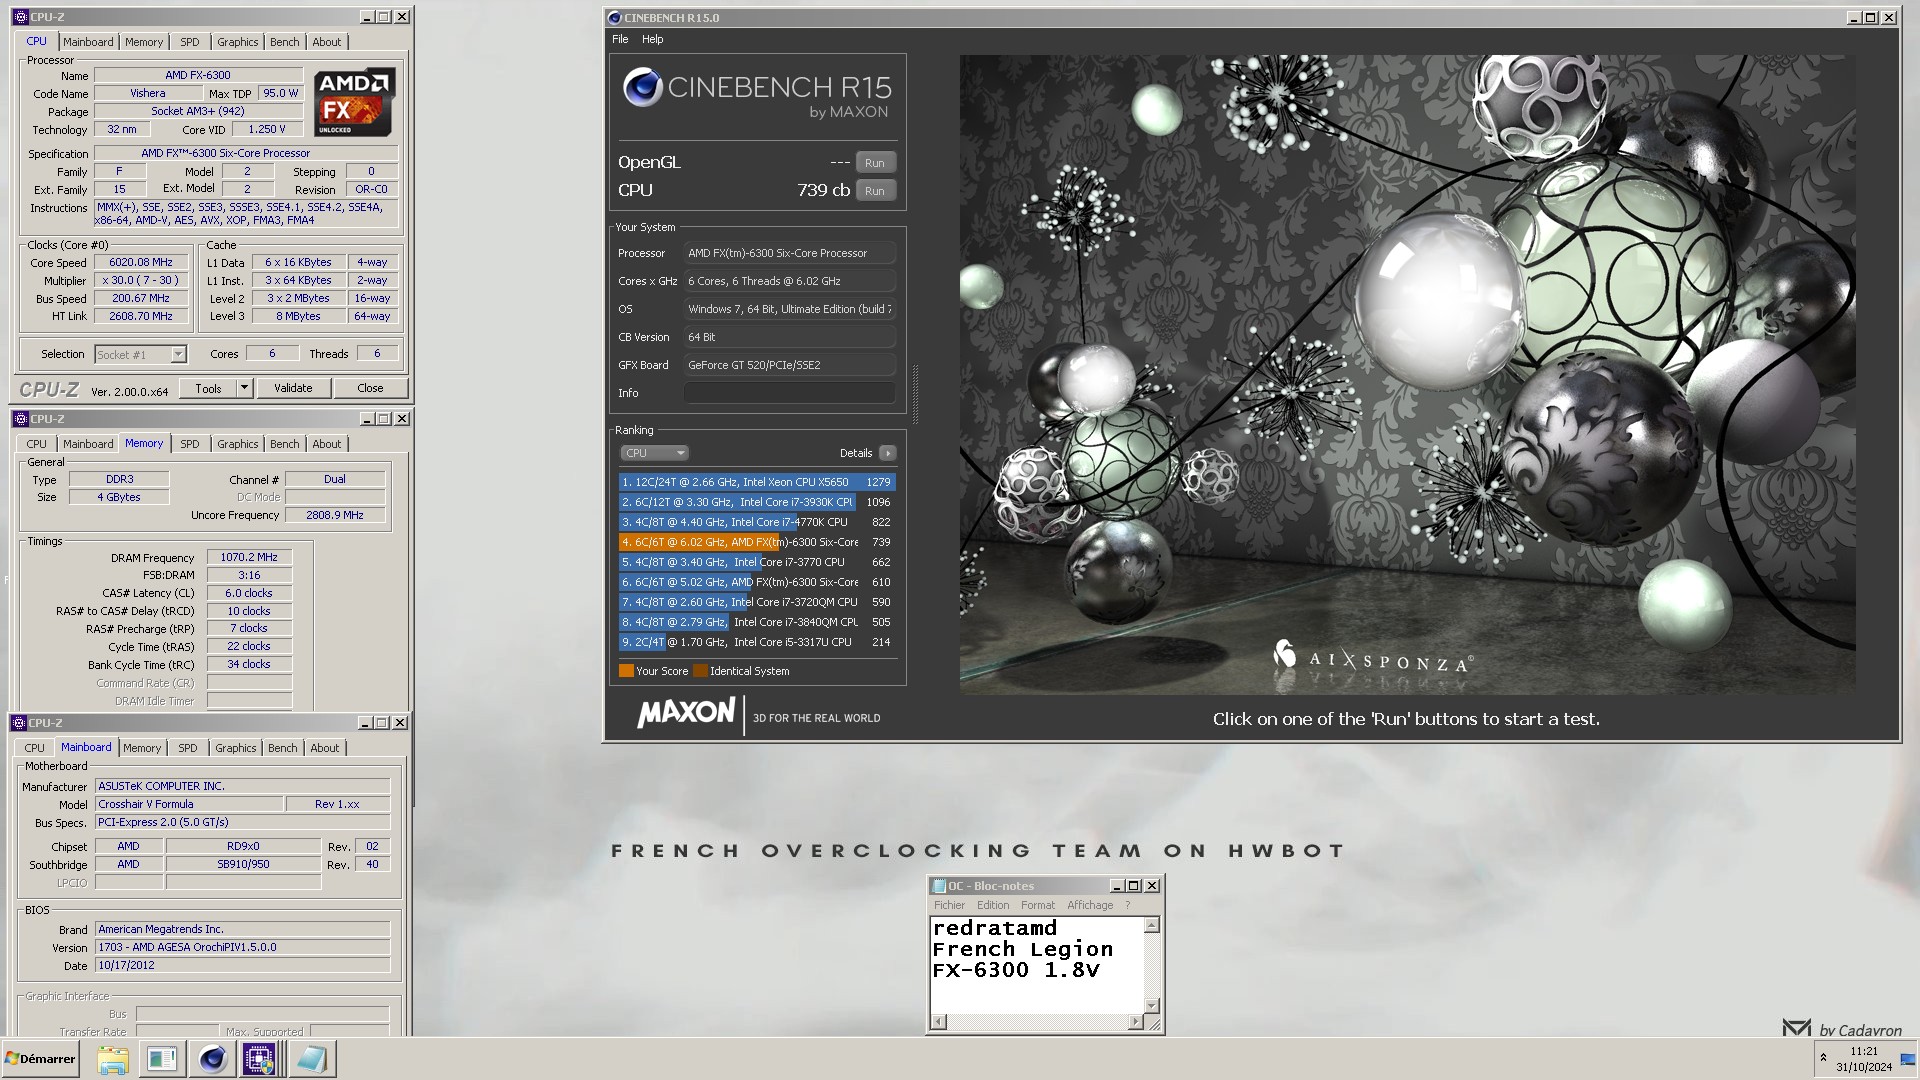
Task: Switch to Mainboard tab in top CPU-Z
Action: pyautogui.click(x=88, y=42)
